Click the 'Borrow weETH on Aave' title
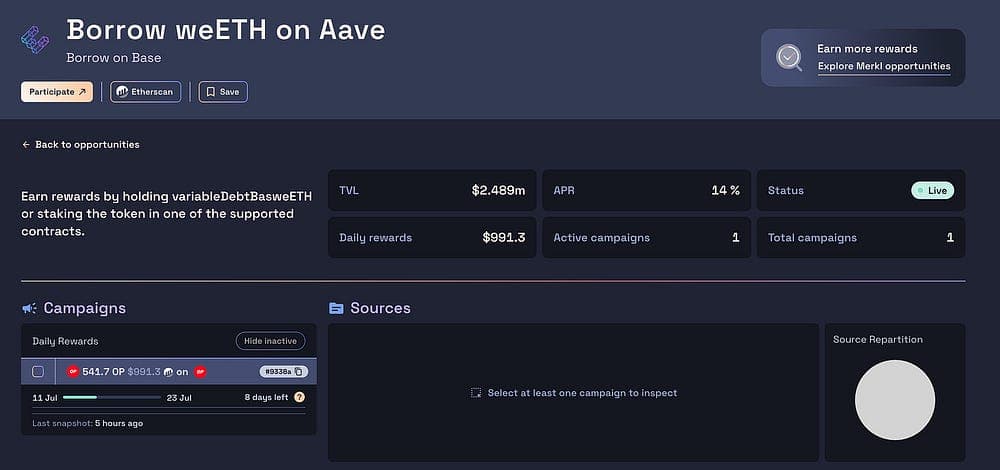The image size is (1000, 470). (226, 30)
